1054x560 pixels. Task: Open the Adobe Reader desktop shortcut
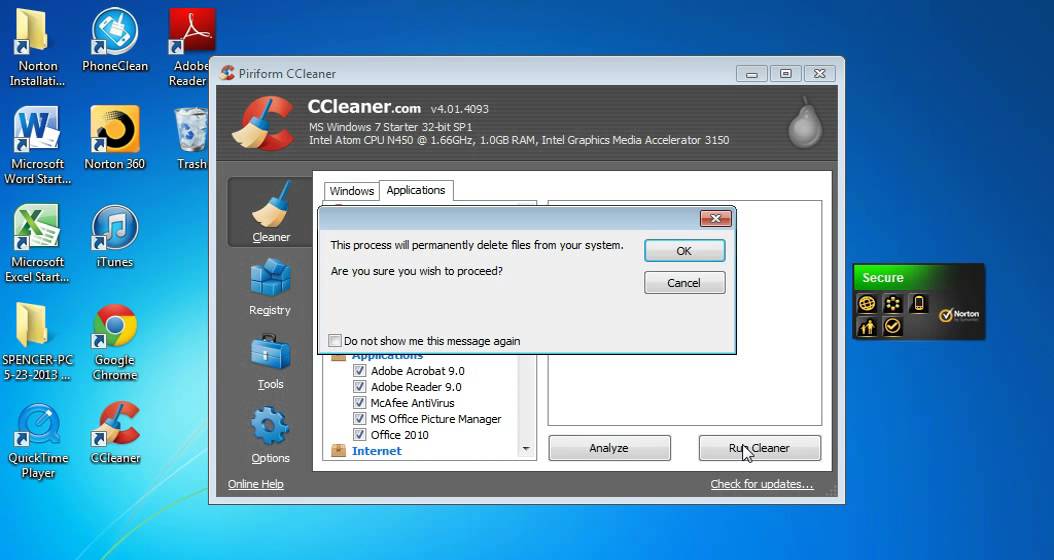point(190,48)
